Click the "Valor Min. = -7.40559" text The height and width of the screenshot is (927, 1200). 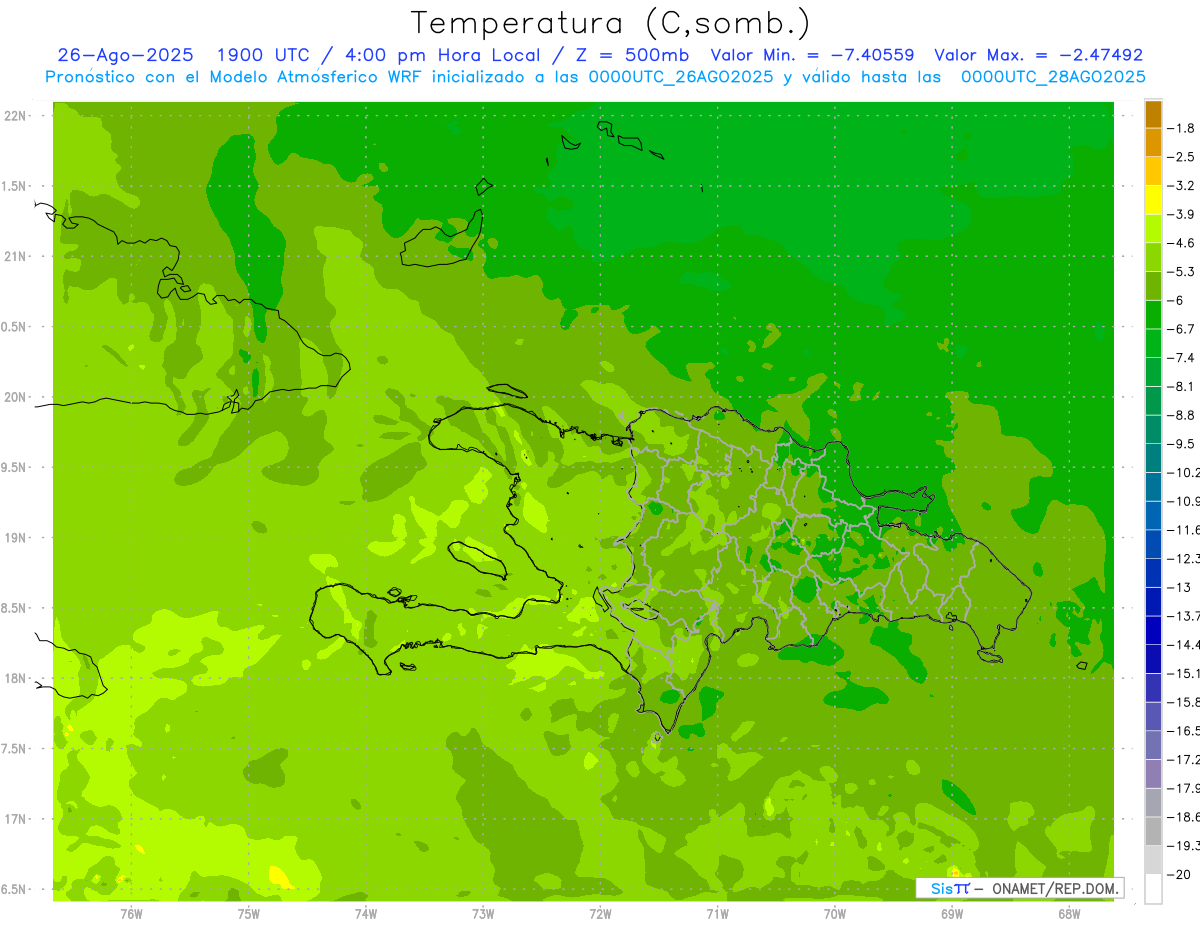(x=812, y=56)
